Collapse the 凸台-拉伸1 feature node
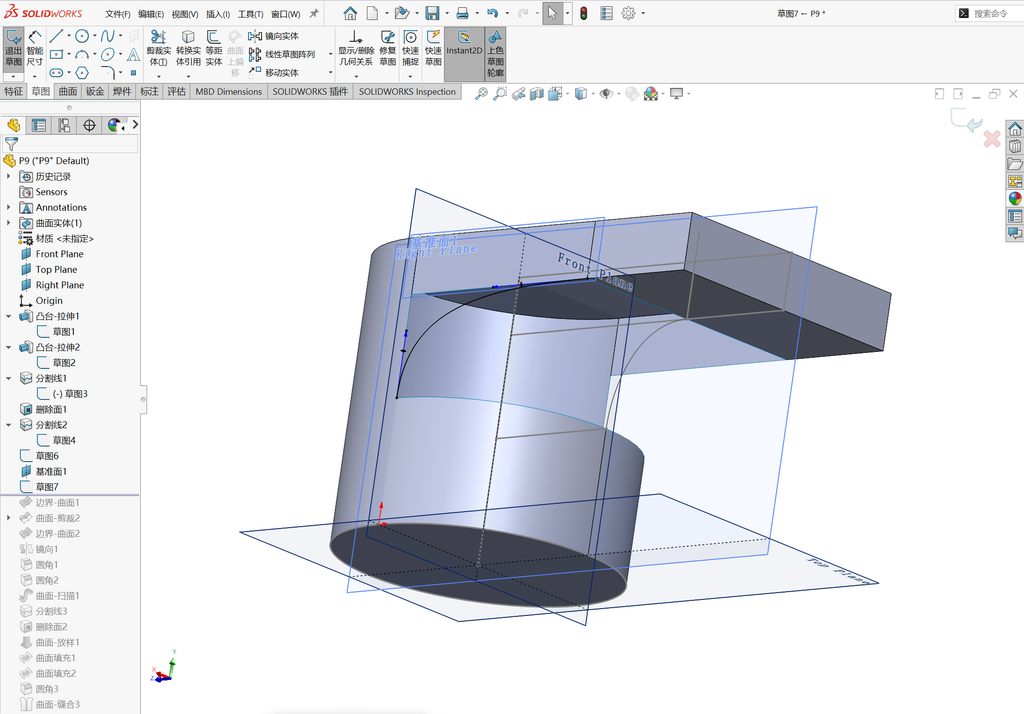The height and width of the screenshot is (714, 1024). [8, 316]
